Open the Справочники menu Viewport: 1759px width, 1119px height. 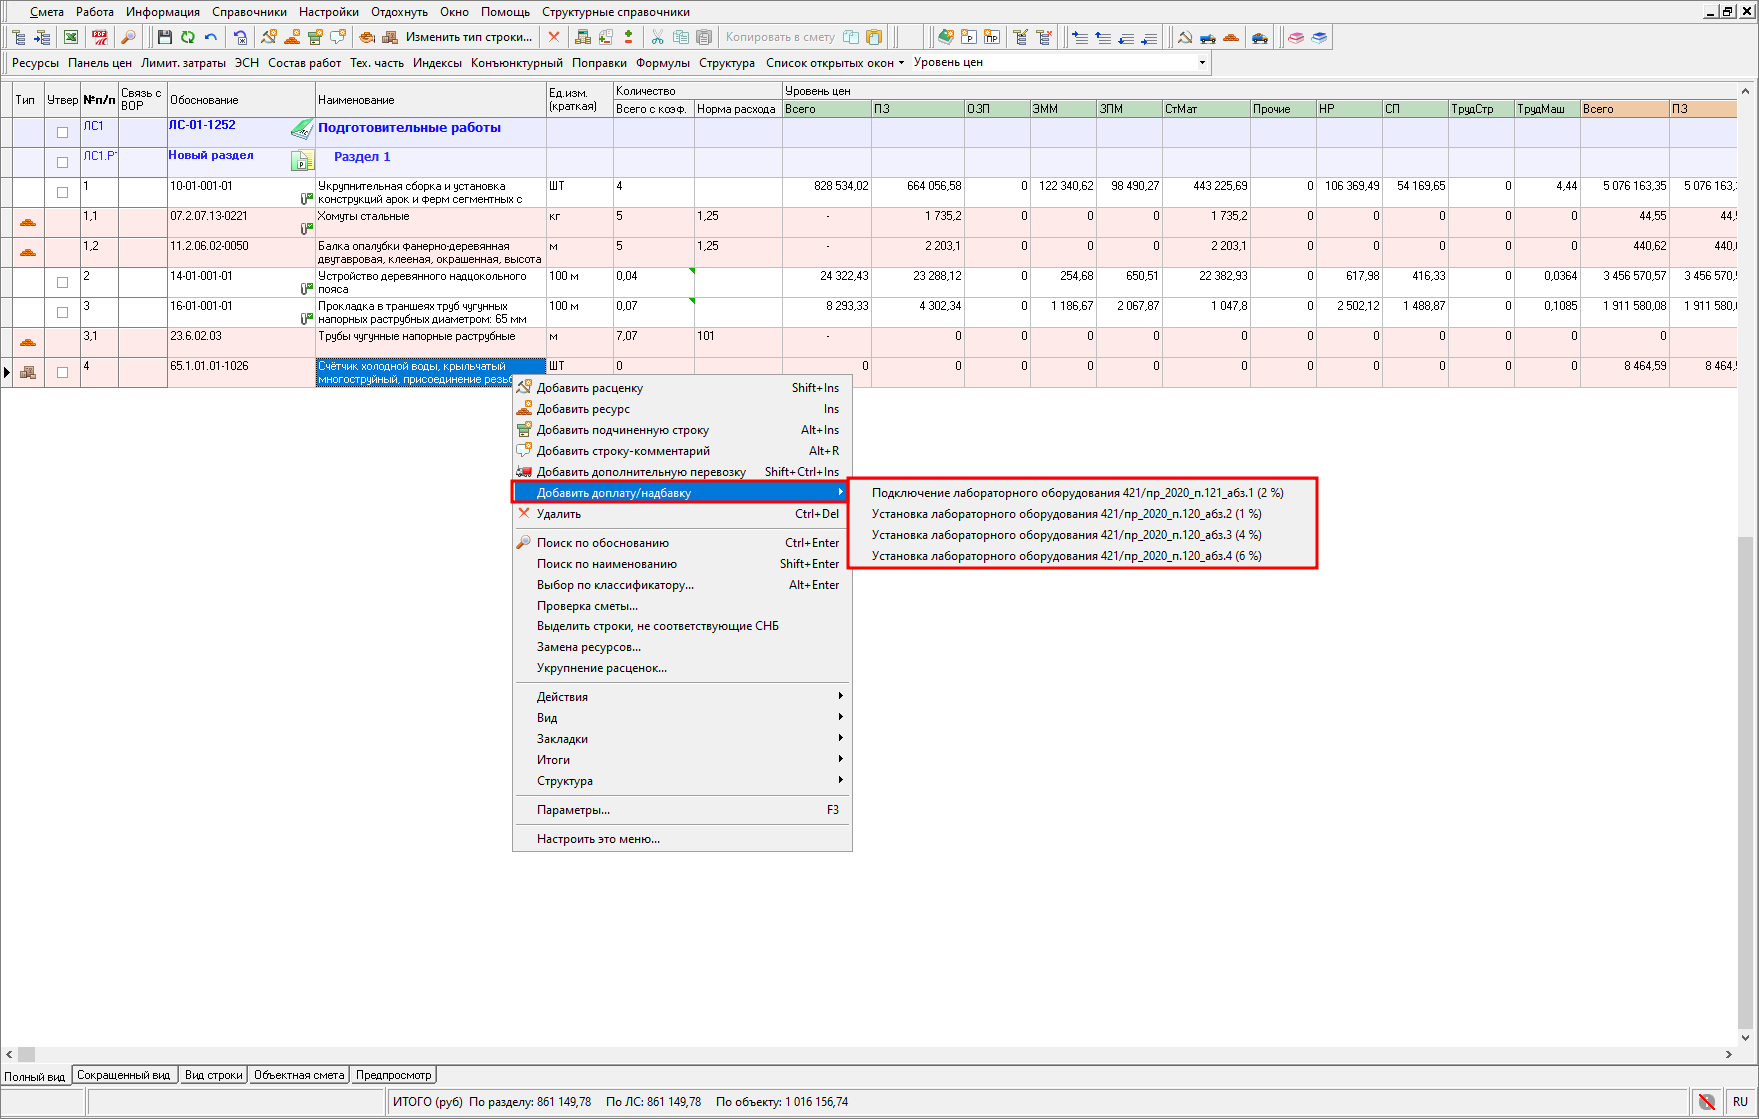click(249, 12)
